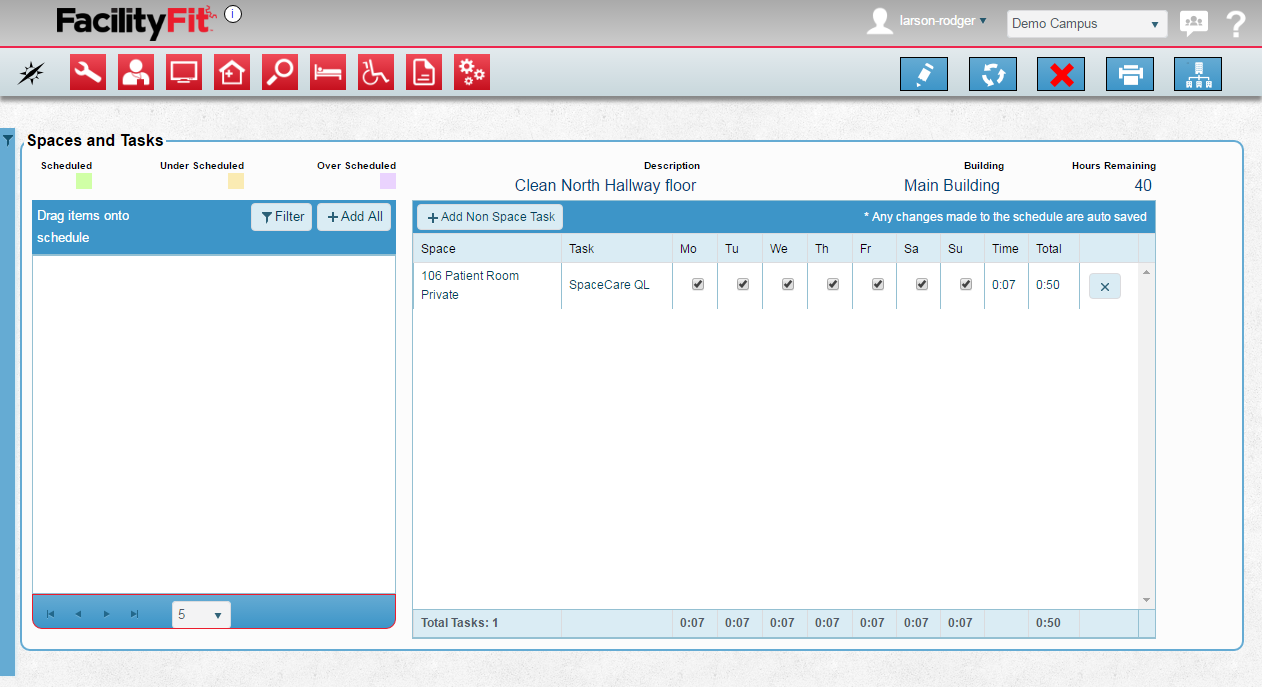Viewport: 1262px width, 687px height.
Task: Click the blue refresh arrows icon
Action: click(993, 74)
